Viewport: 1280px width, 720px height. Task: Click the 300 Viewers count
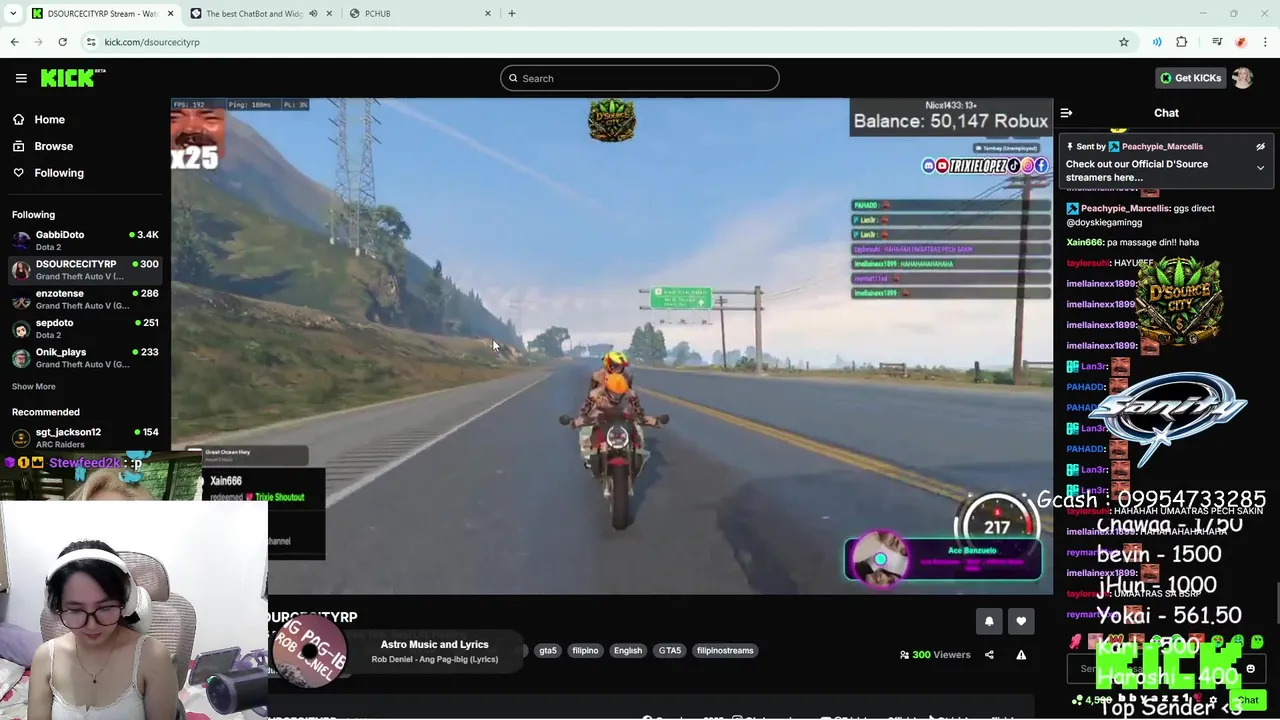pyautogui.click(x=935, y=655)
